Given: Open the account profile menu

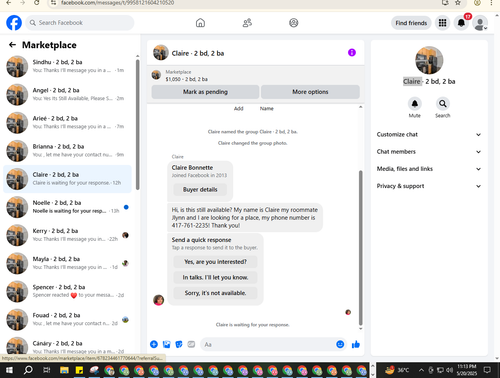Looking at the screenshot, I should tap(480, 23).
